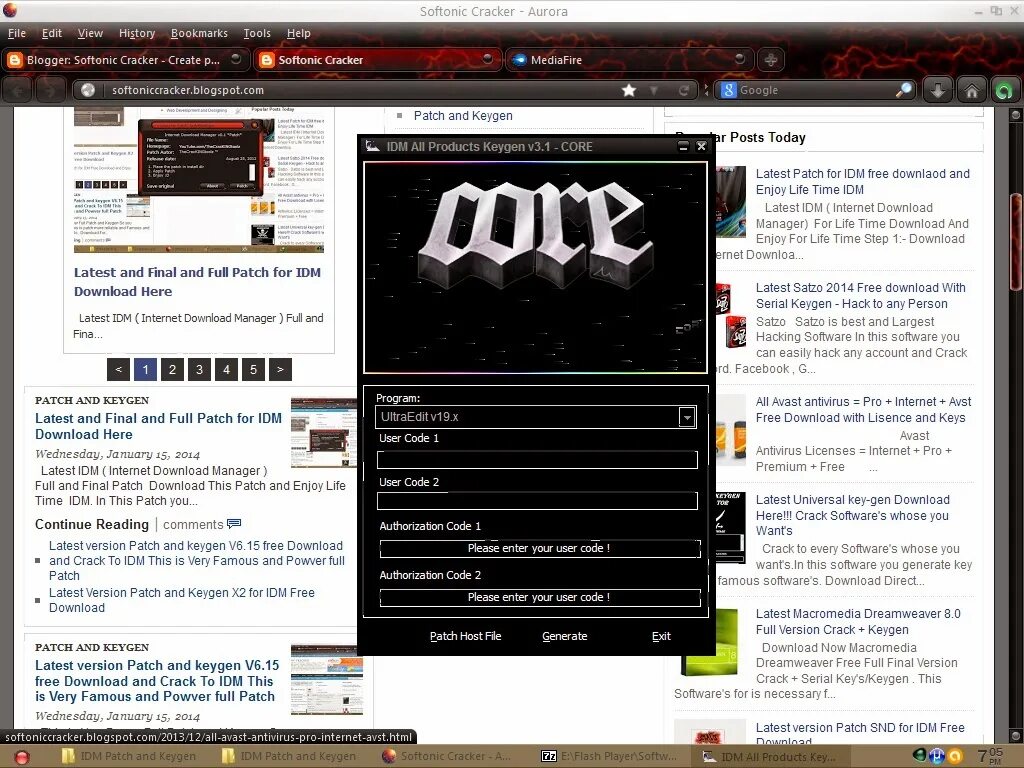
Task: Open the Edit menu
Action: [52, 33]
